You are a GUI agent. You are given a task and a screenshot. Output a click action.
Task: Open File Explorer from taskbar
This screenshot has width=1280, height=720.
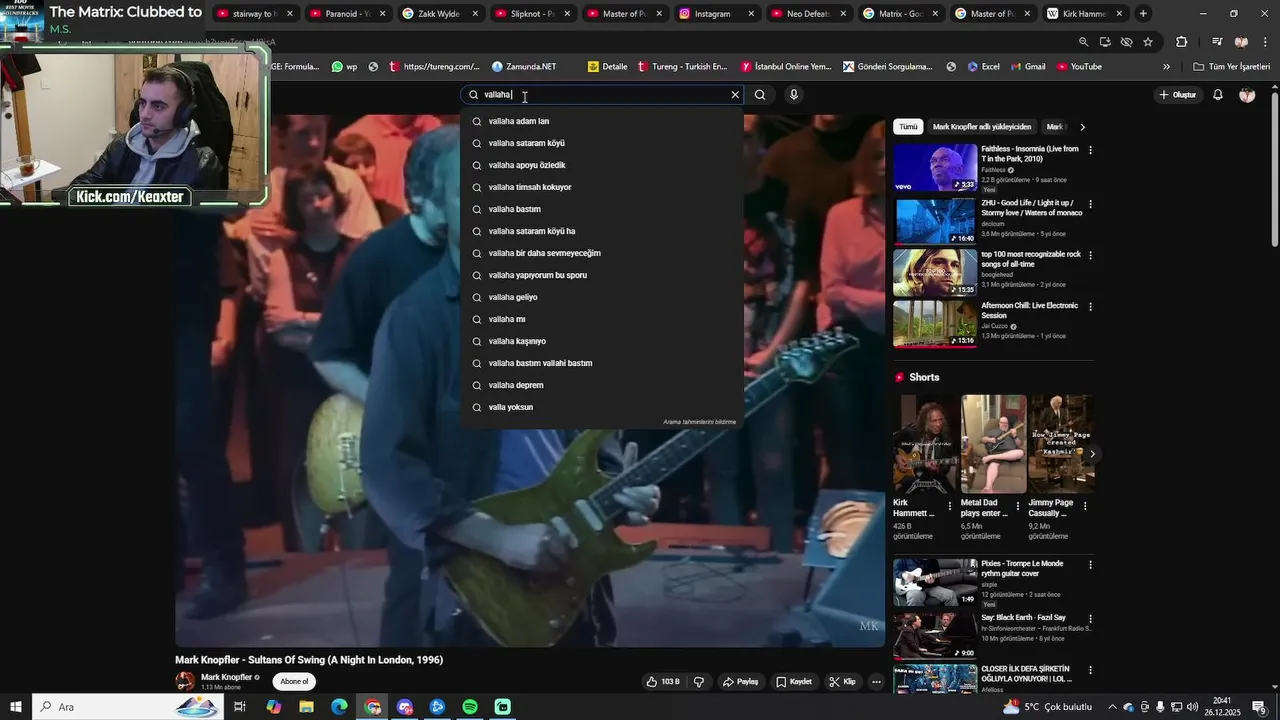pos(306,707)
